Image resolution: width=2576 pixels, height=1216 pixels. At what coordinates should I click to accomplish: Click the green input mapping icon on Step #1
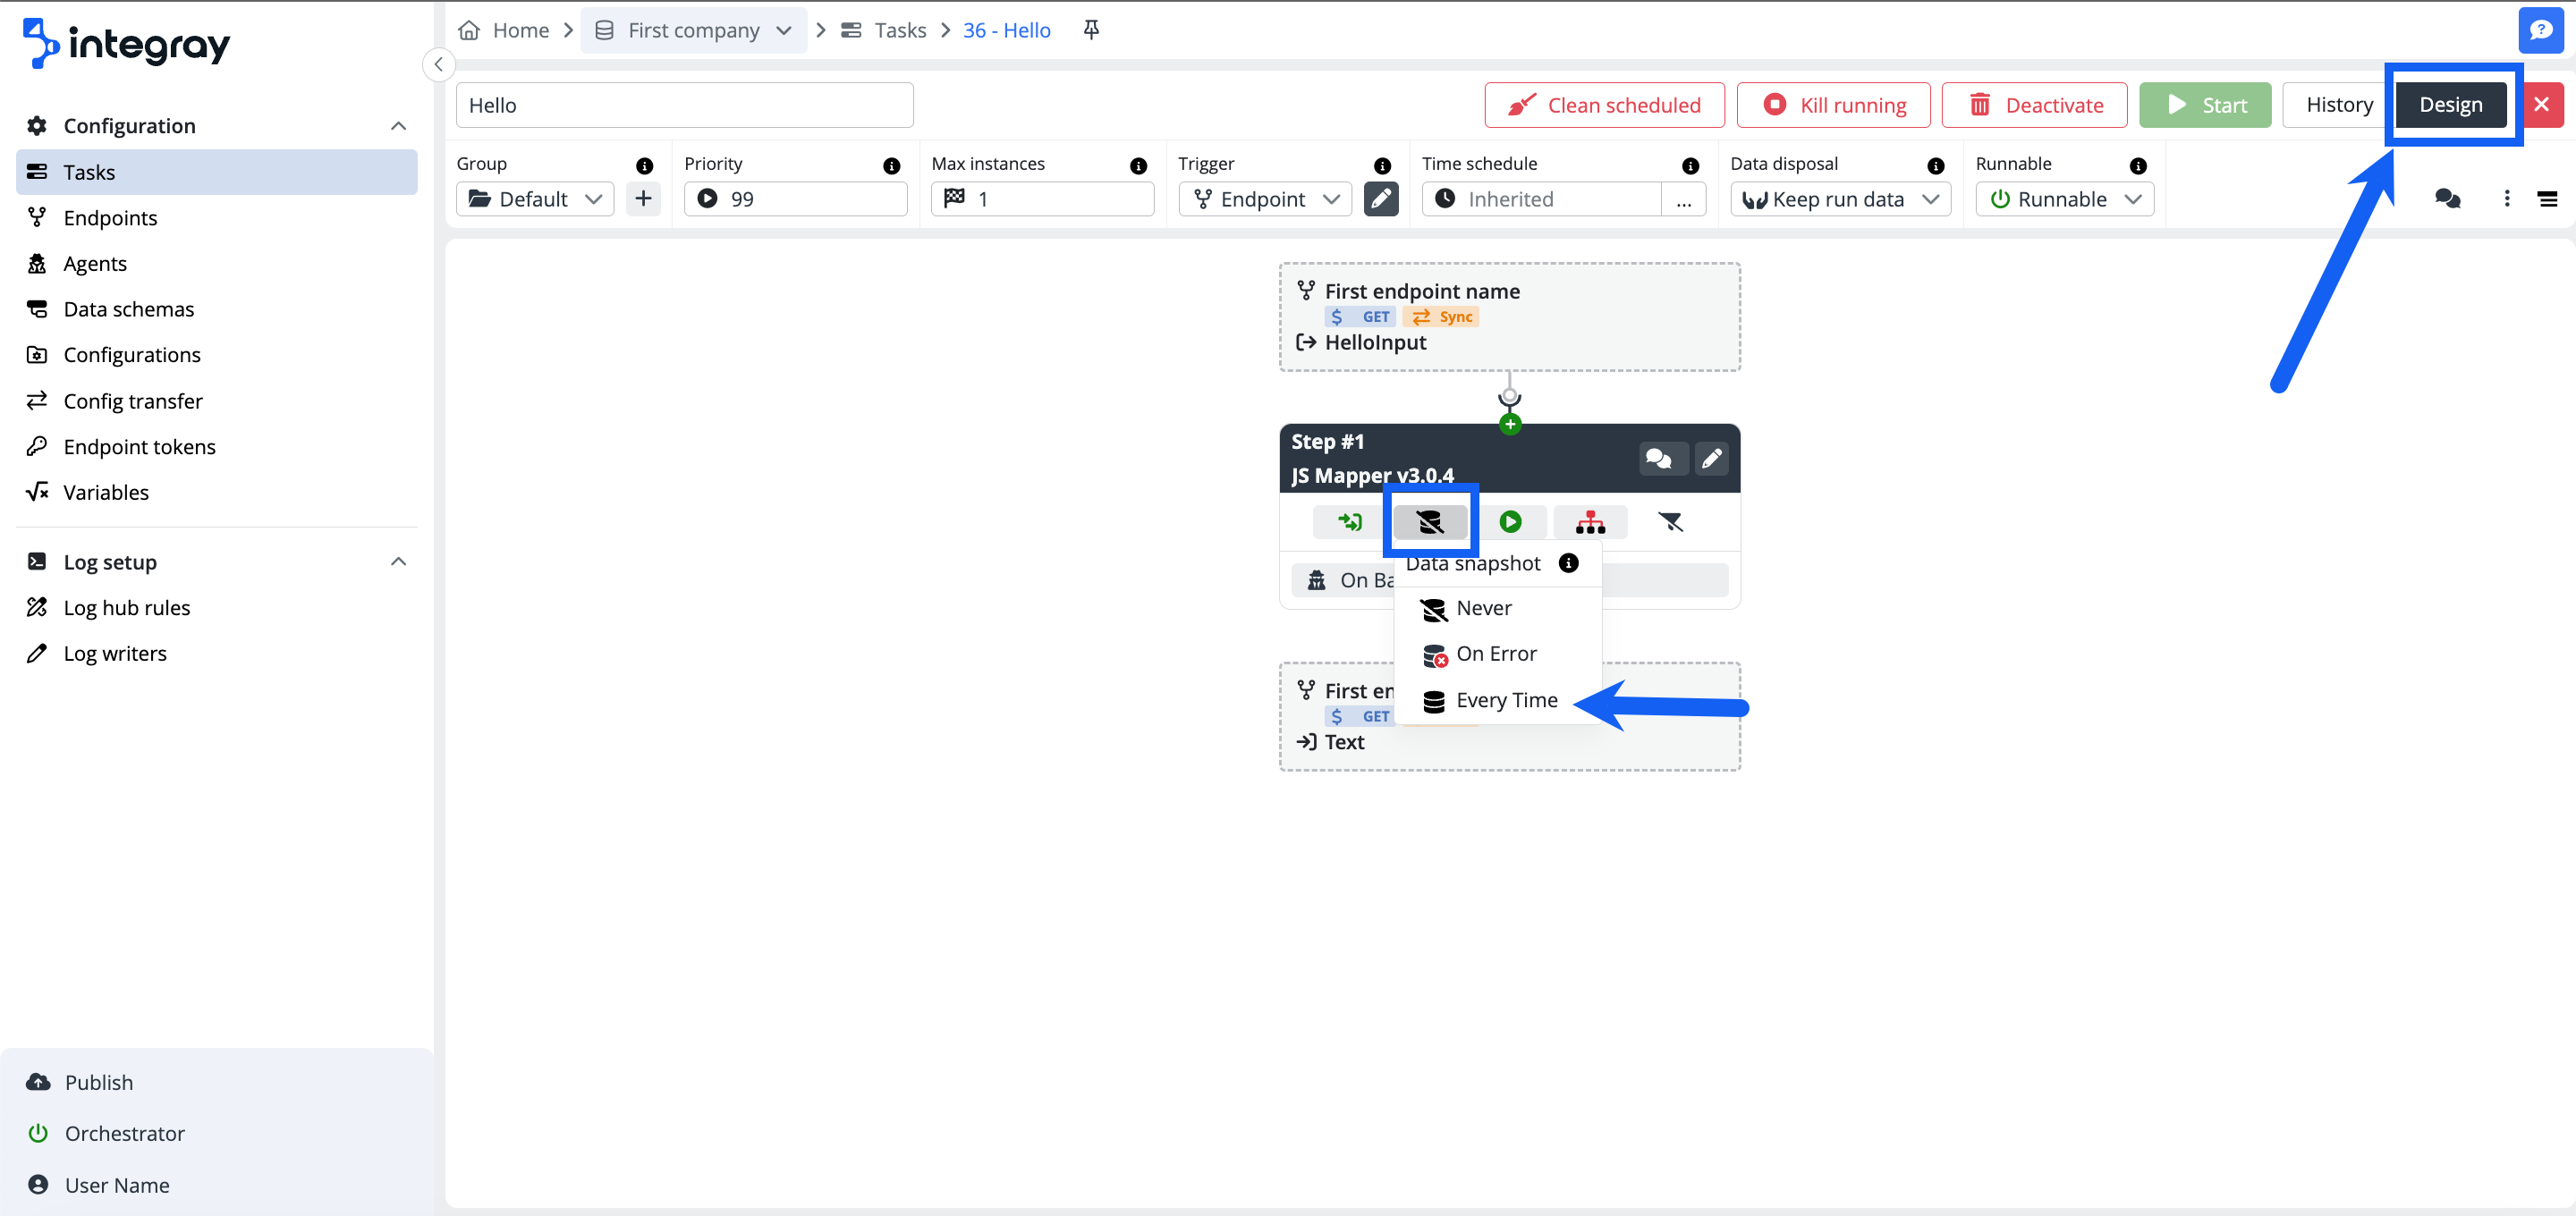point(1350,521)
